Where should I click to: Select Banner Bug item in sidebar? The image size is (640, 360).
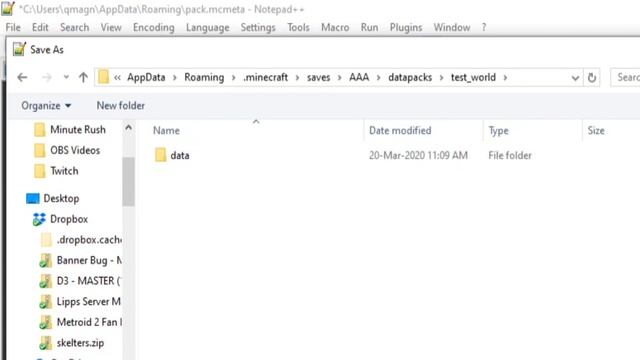coord(89,260)
